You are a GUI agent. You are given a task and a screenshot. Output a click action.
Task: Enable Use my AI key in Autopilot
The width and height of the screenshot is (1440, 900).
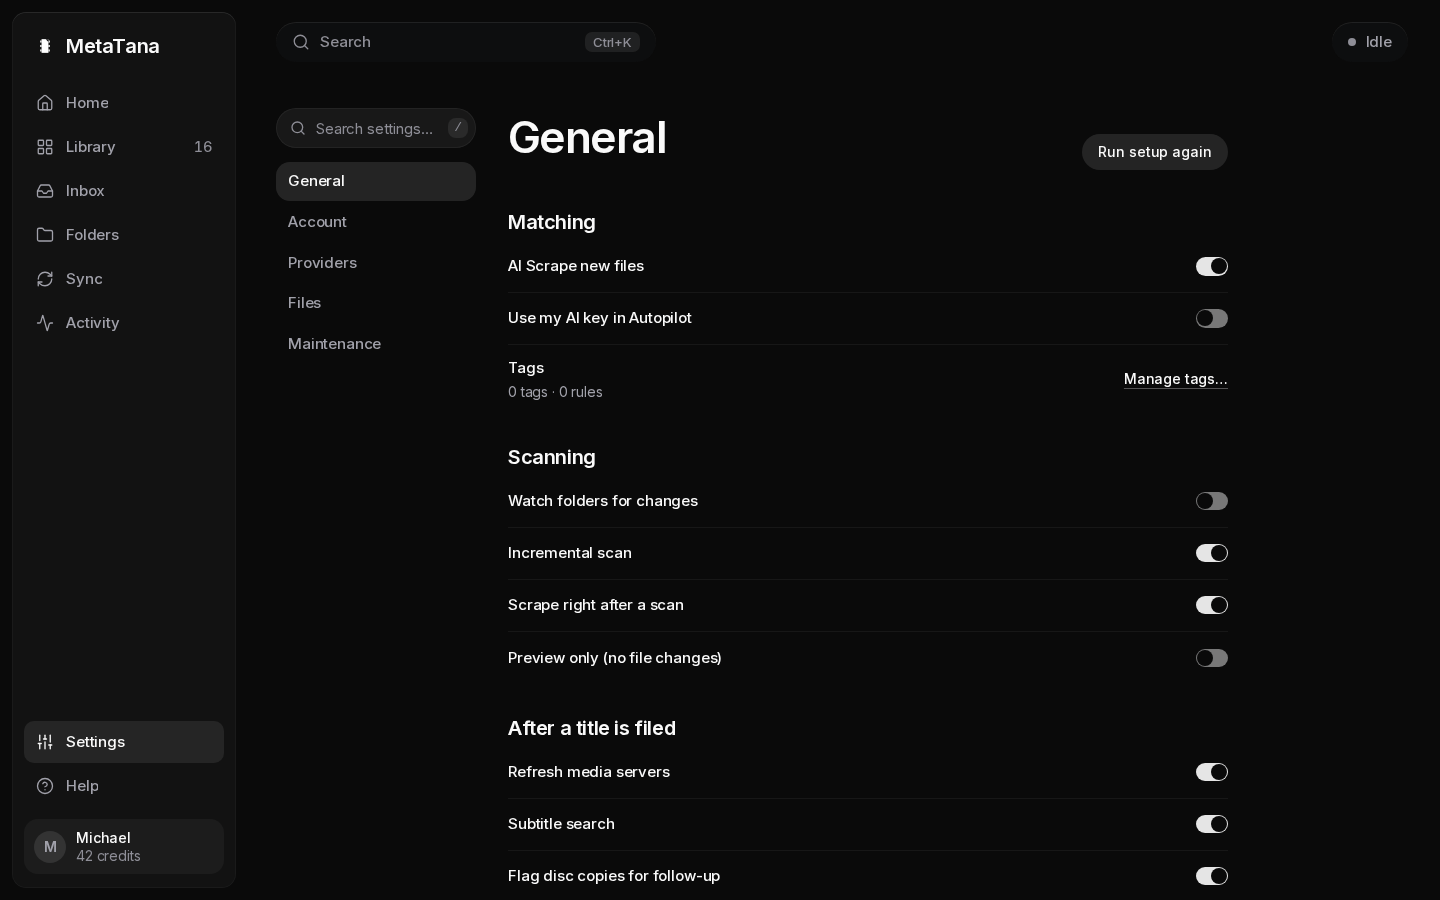1212,318
